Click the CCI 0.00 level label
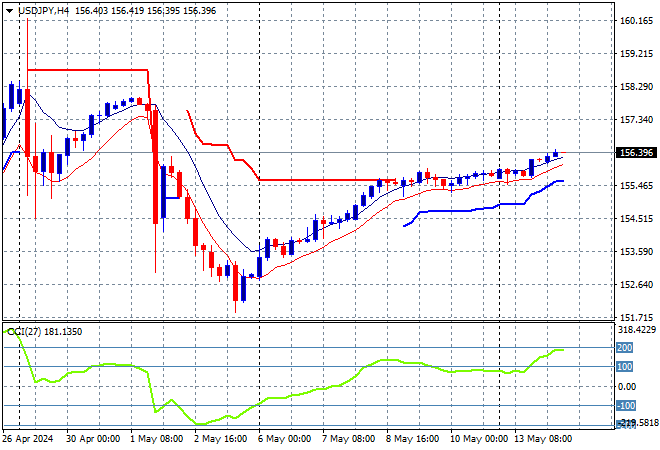Screen dimensions: 660x450 627,386
